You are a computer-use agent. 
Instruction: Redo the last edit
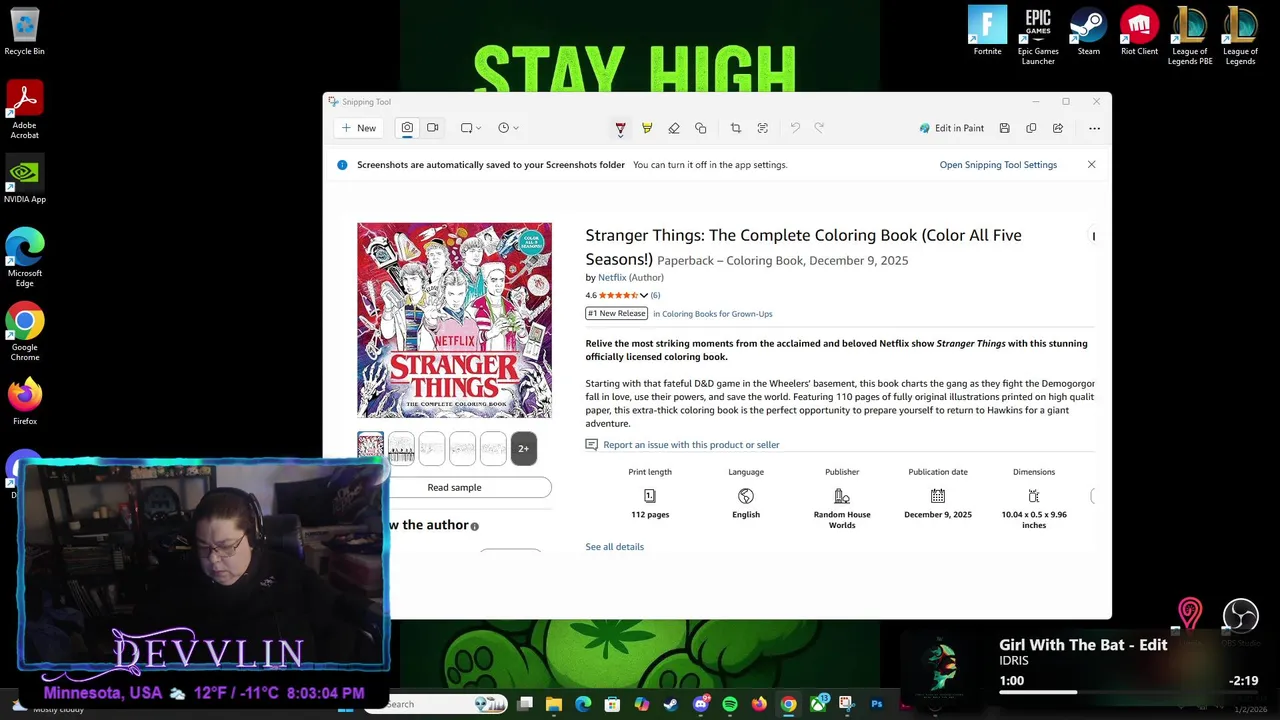(x=819, y=128)
